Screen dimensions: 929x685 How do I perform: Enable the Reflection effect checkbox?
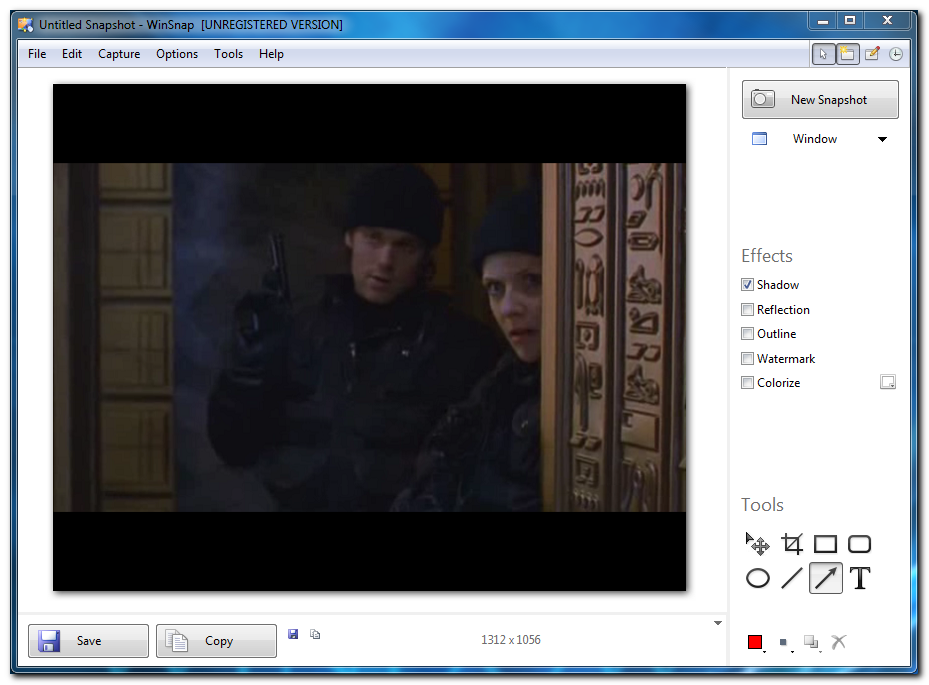coord(748,309)
